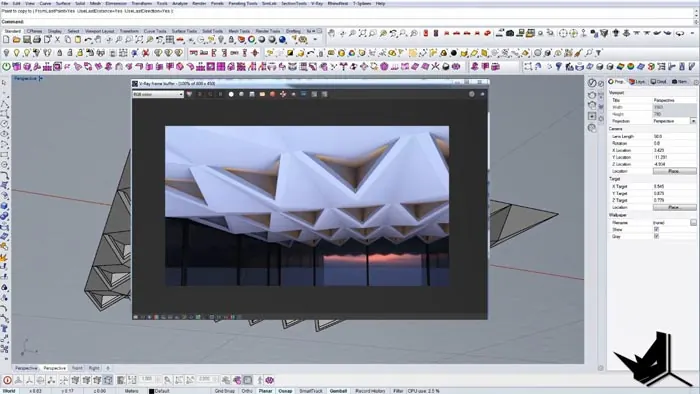Click the green power icon in pink toolbar
The image size is (700, 394).
(x=6, y=67)
